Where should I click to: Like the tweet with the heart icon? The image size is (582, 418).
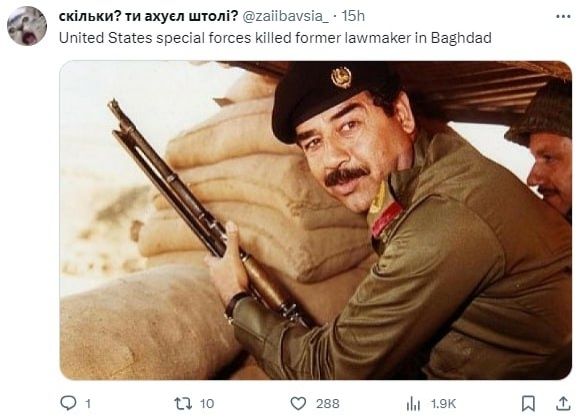pos(298,403)
